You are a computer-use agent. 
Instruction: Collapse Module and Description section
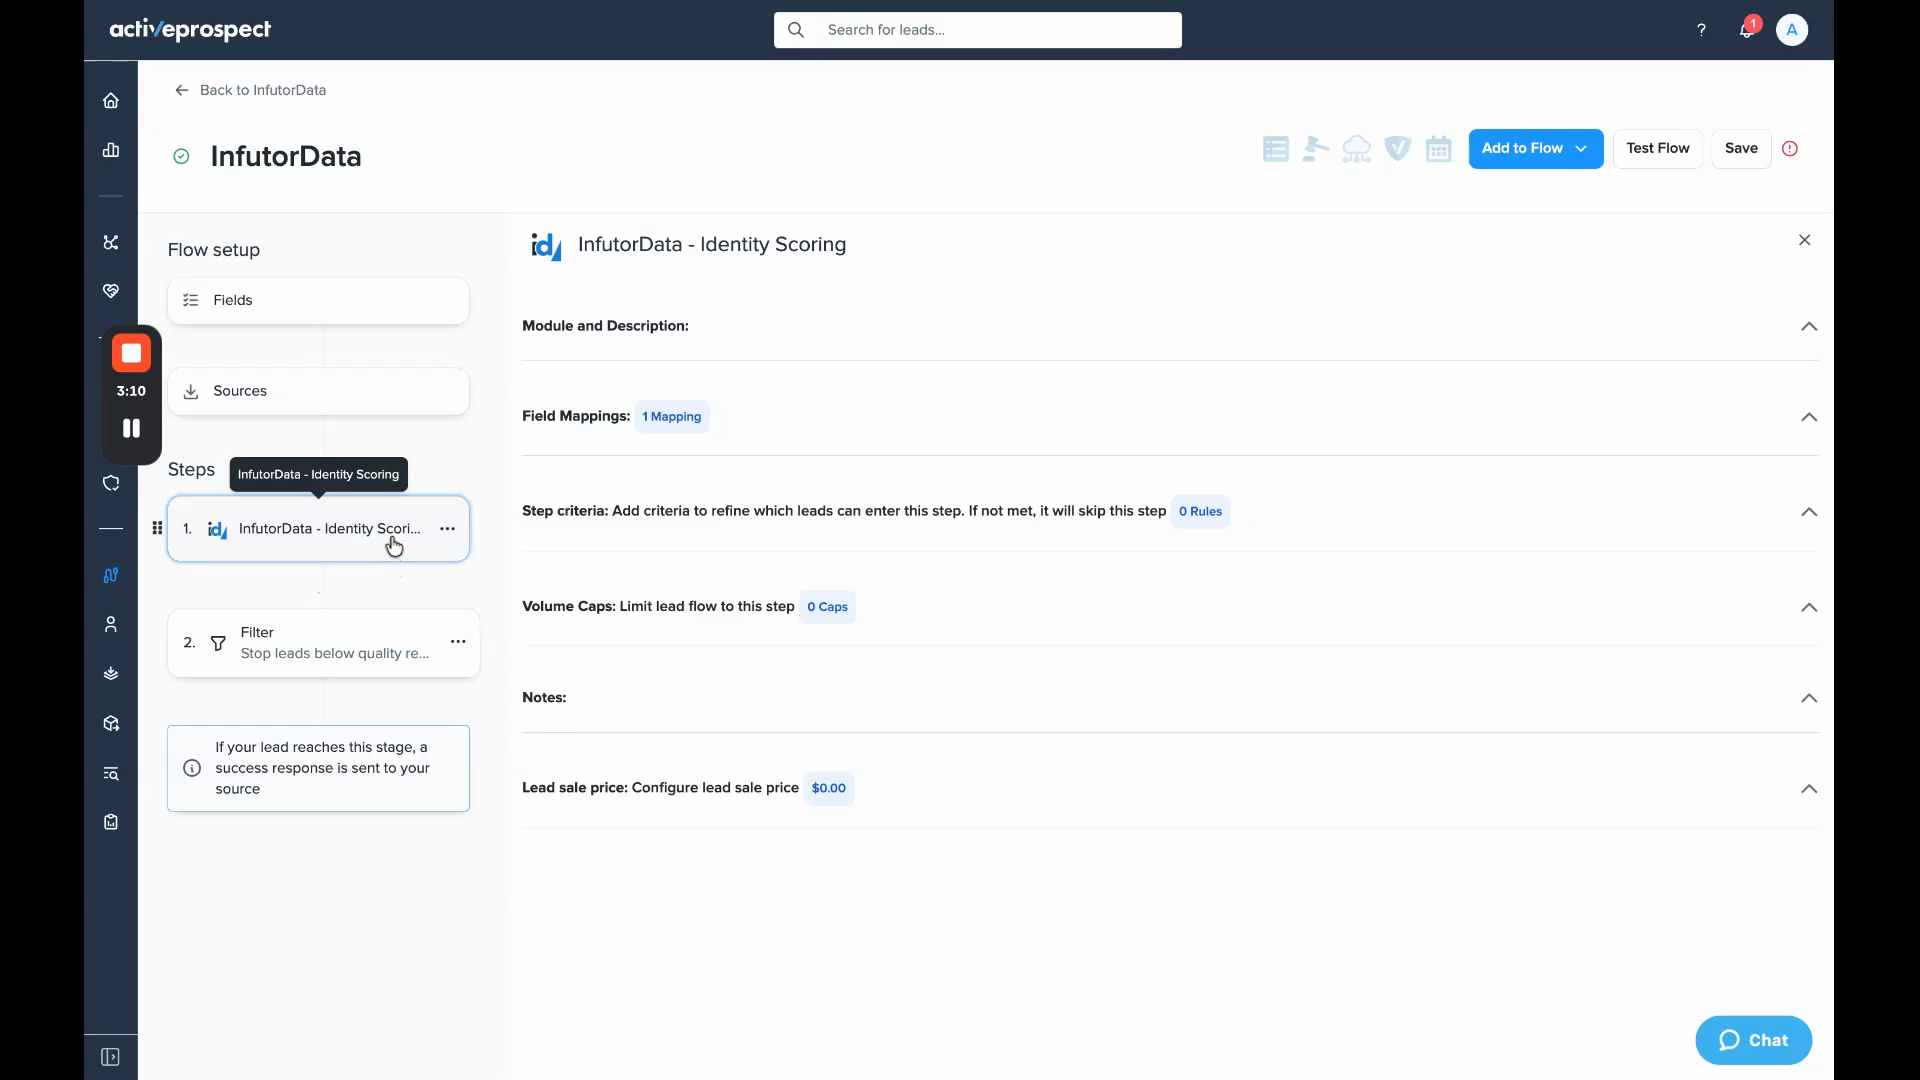tap(1809, 326)
